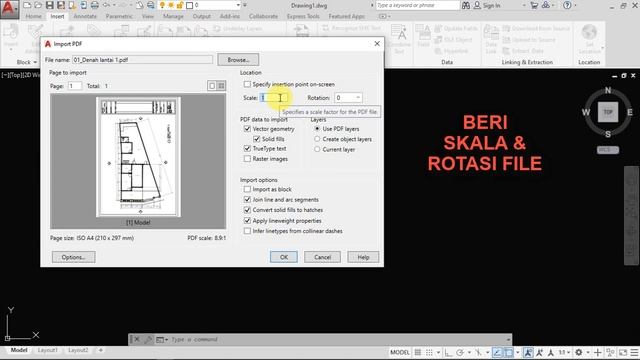Open workspace switching gear icon in the status bar
This screenshot has width=640, height=360.
pos(578,352)
